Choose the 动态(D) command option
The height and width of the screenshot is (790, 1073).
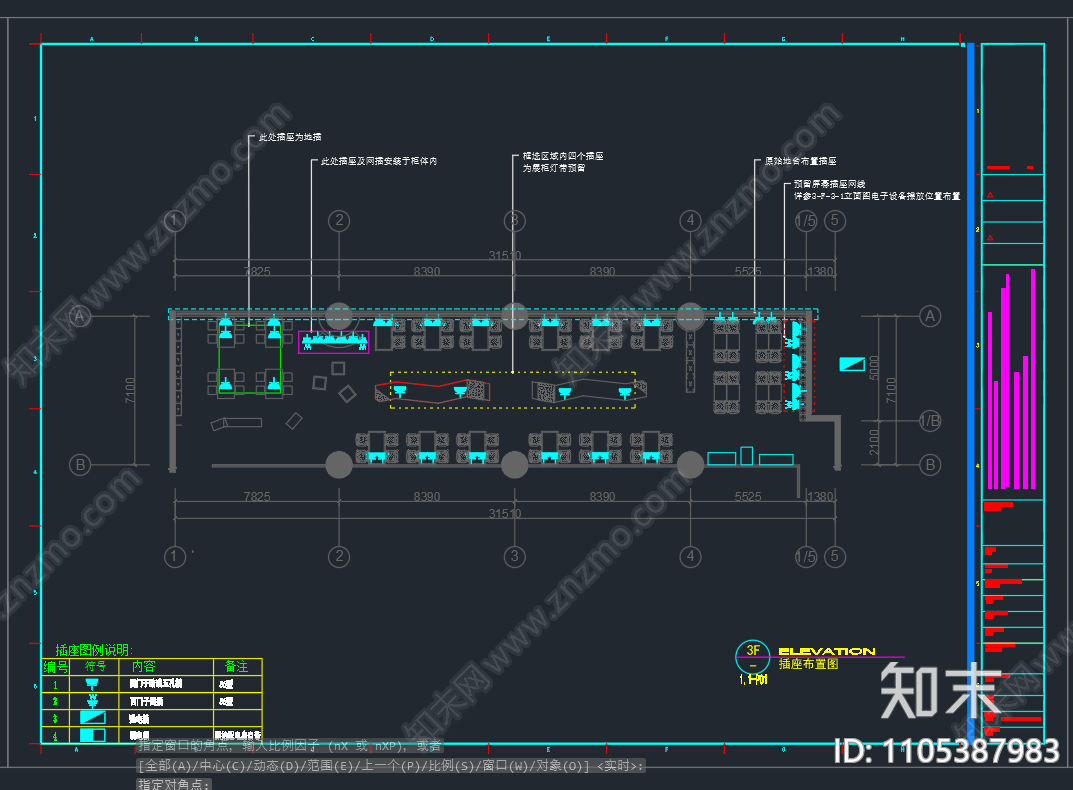click(x=276, y=765)
